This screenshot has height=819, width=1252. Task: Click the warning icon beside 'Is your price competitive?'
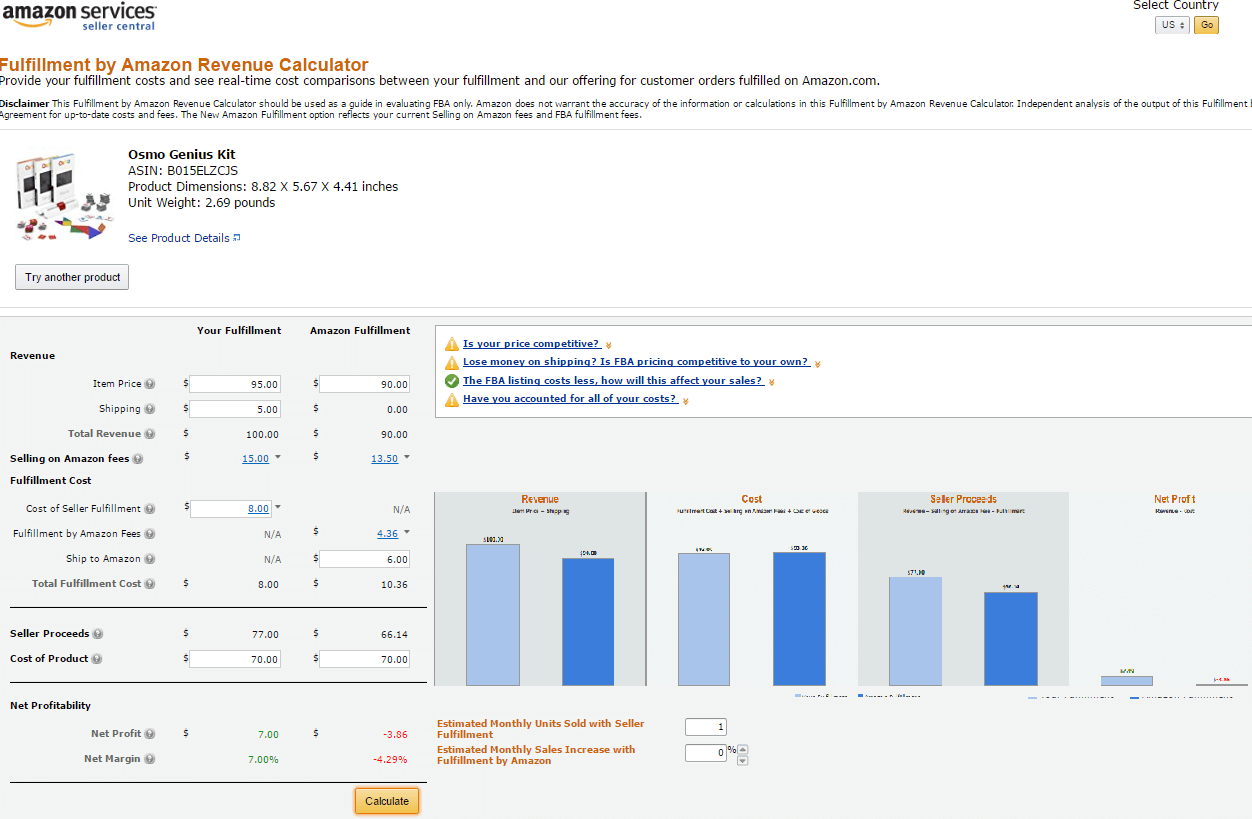pyautogui.click(x=452, y=343)
